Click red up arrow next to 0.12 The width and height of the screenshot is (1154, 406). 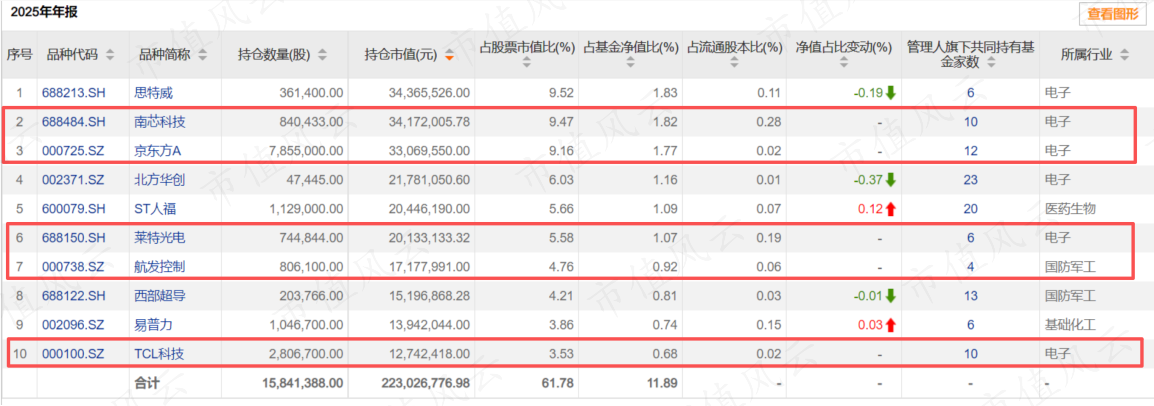[891, 208]
